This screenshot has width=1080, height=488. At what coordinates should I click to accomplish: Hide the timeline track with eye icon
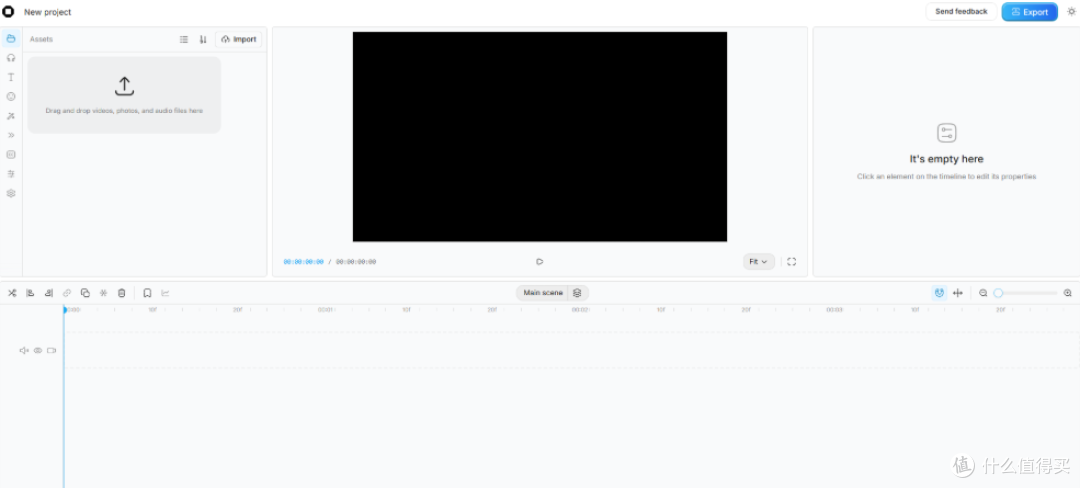click(38, 350)
